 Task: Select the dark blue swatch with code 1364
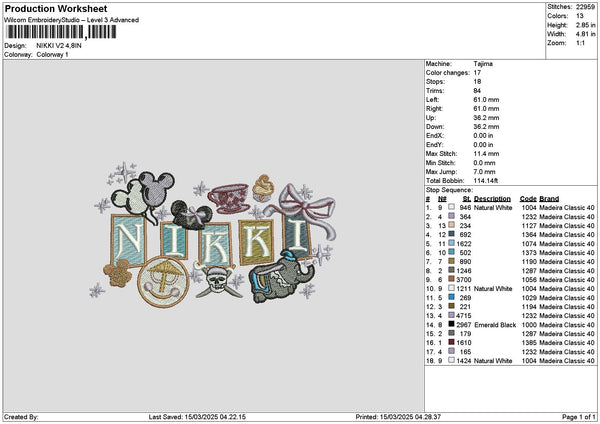(452, 234)
